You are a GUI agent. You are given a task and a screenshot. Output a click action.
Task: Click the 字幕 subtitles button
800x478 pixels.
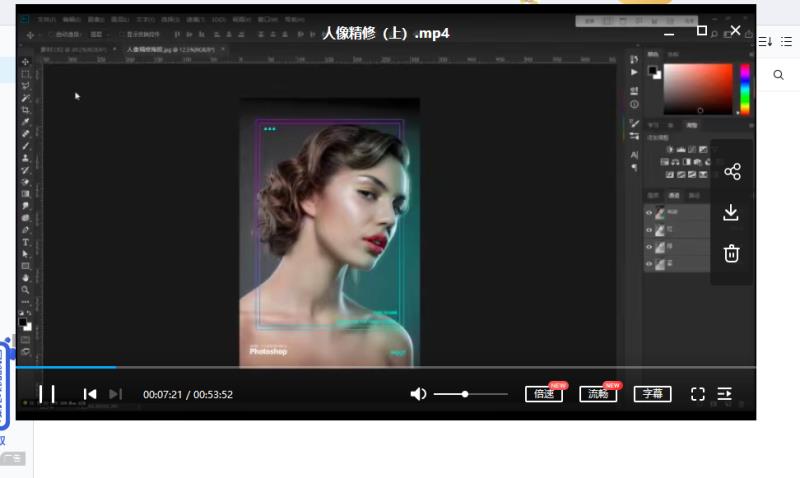click(652, 394)
